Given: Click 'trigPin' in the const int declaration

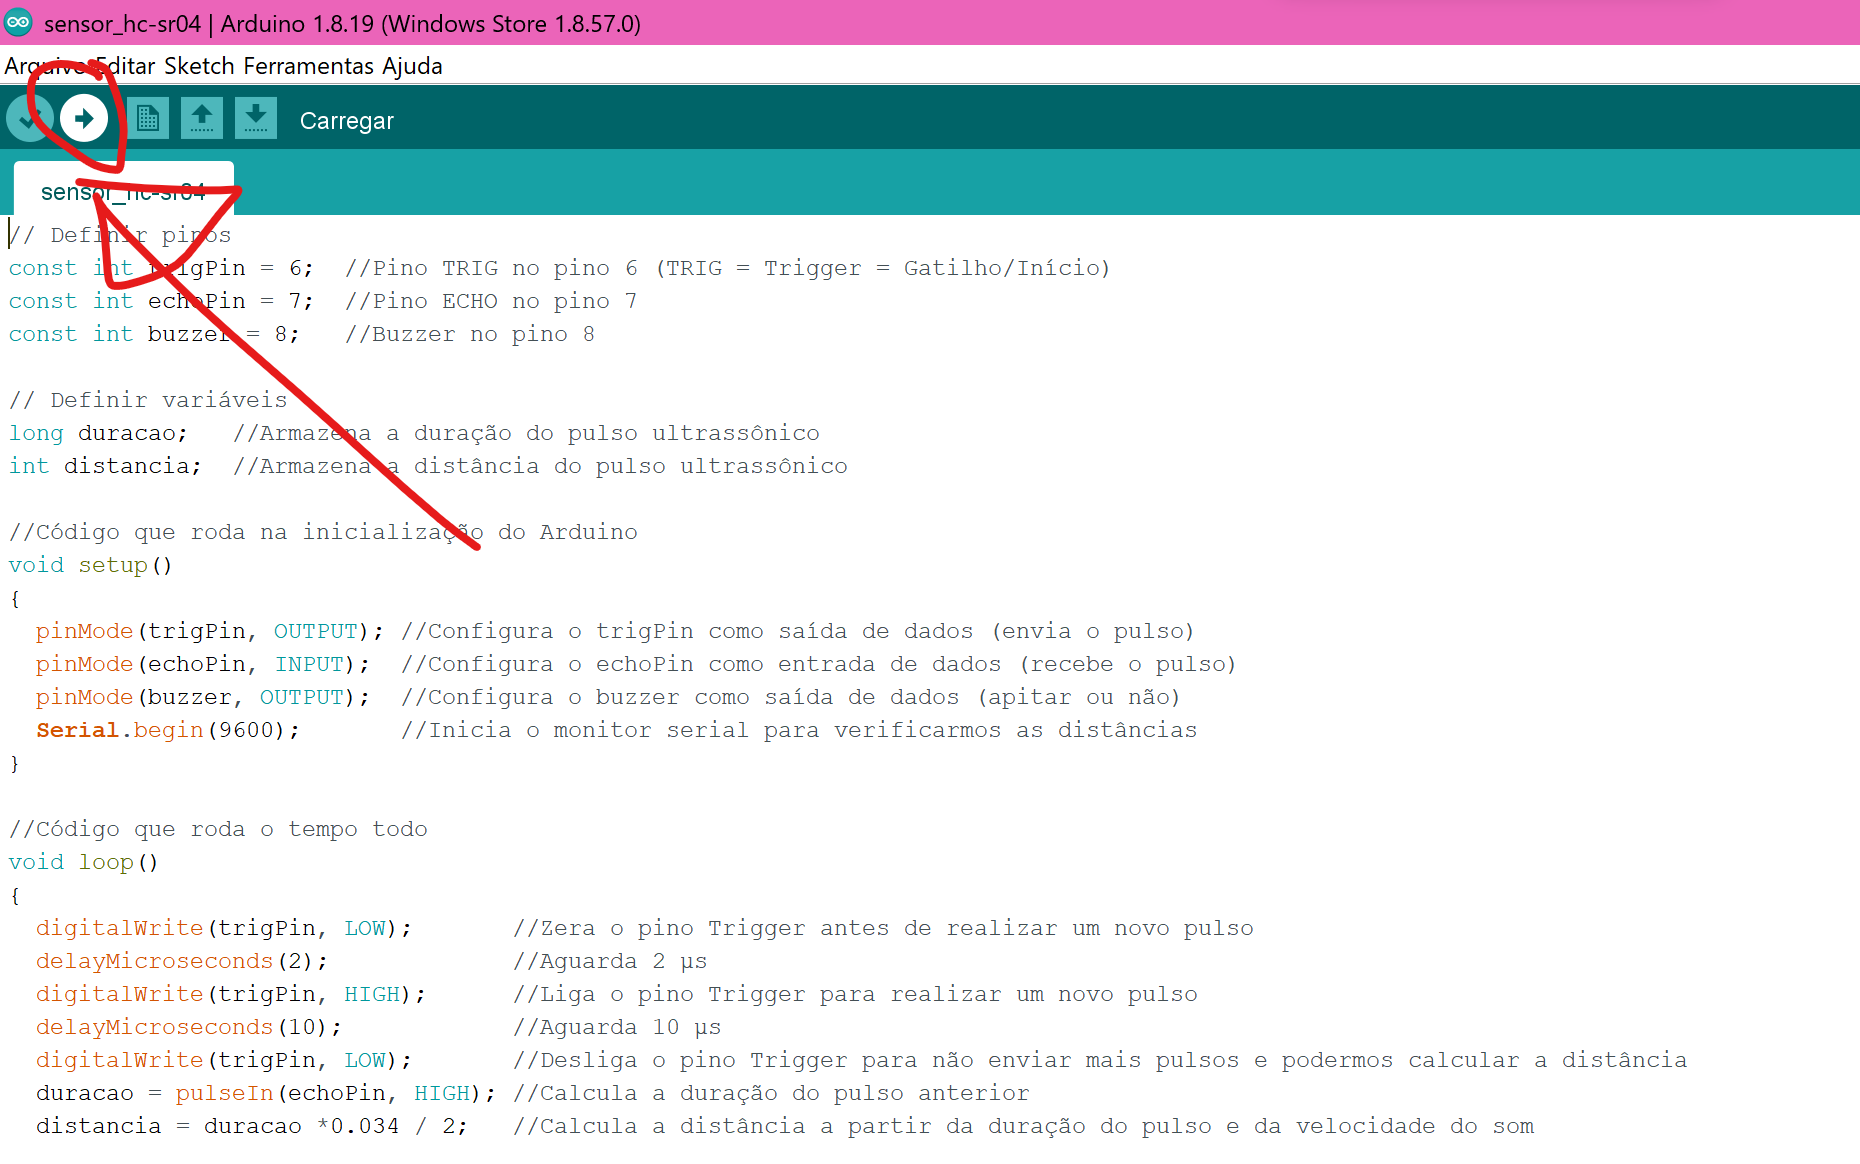Looking at the screenshot, I should [x=197, y=268].
